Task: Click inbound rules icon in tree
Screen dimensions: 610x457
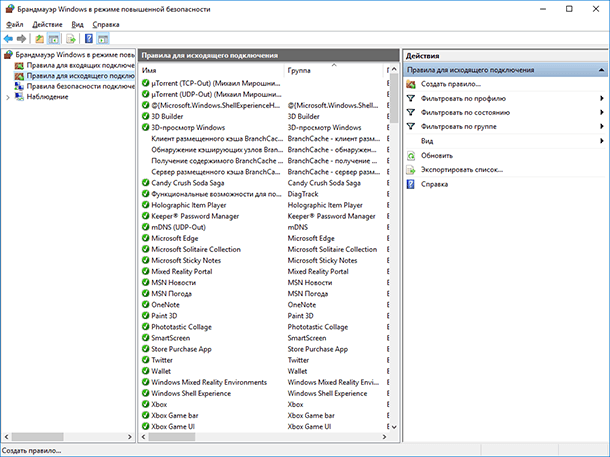Action: pos(19,65)
